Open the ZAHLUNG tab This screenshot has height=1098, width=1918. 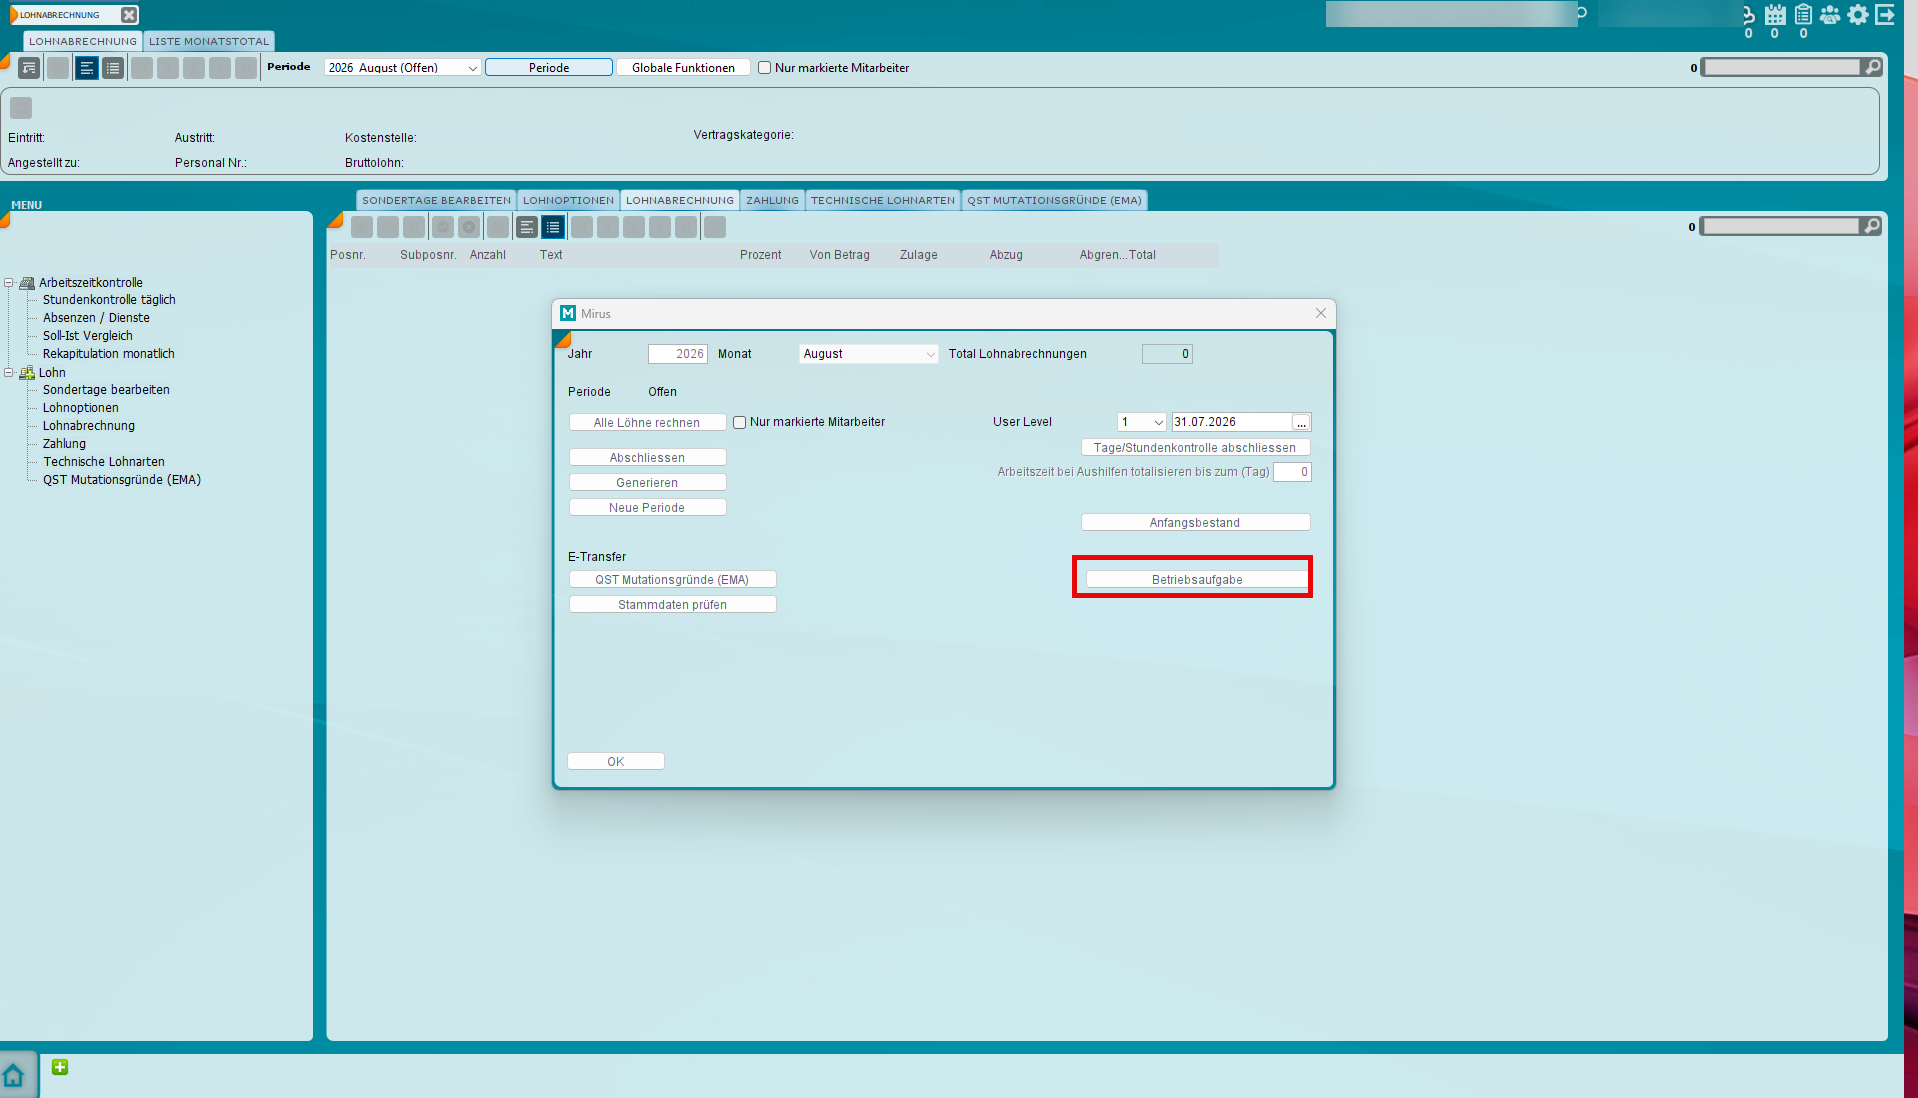pos(772,200)
